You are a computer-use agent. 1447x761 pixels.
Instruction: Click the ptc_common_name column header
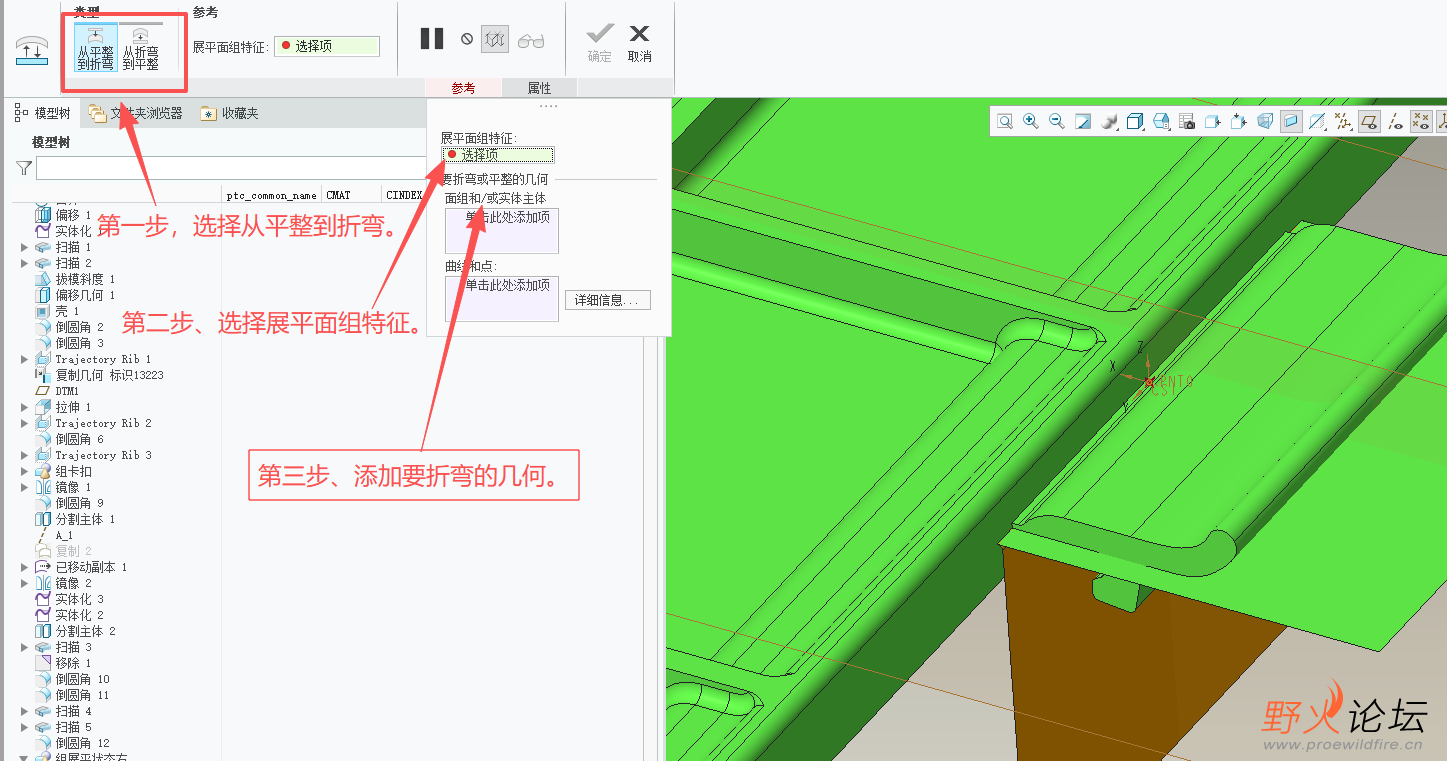[x=272, y=195]
